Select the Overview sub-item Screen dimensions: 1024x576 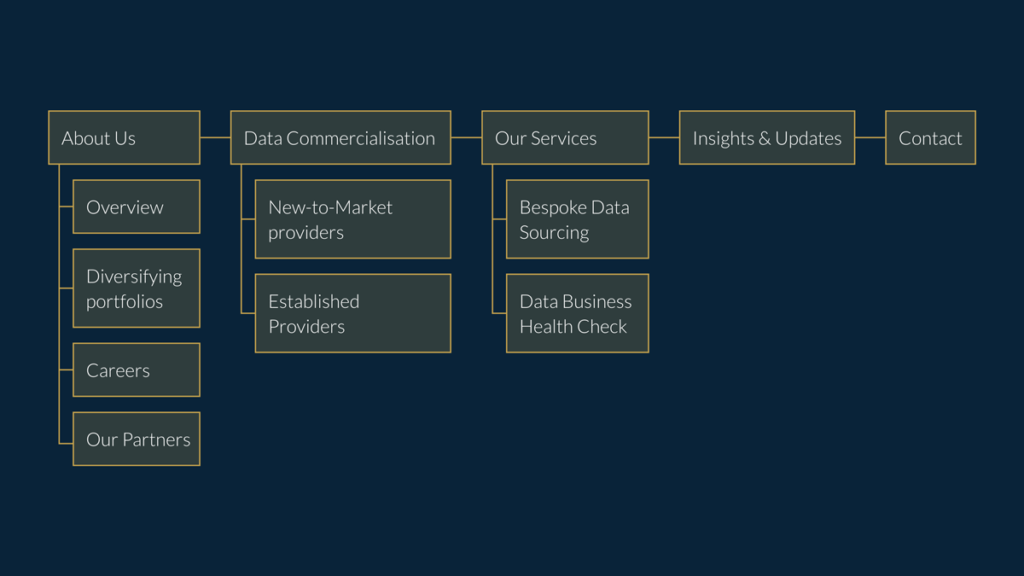tap(136, 207)
